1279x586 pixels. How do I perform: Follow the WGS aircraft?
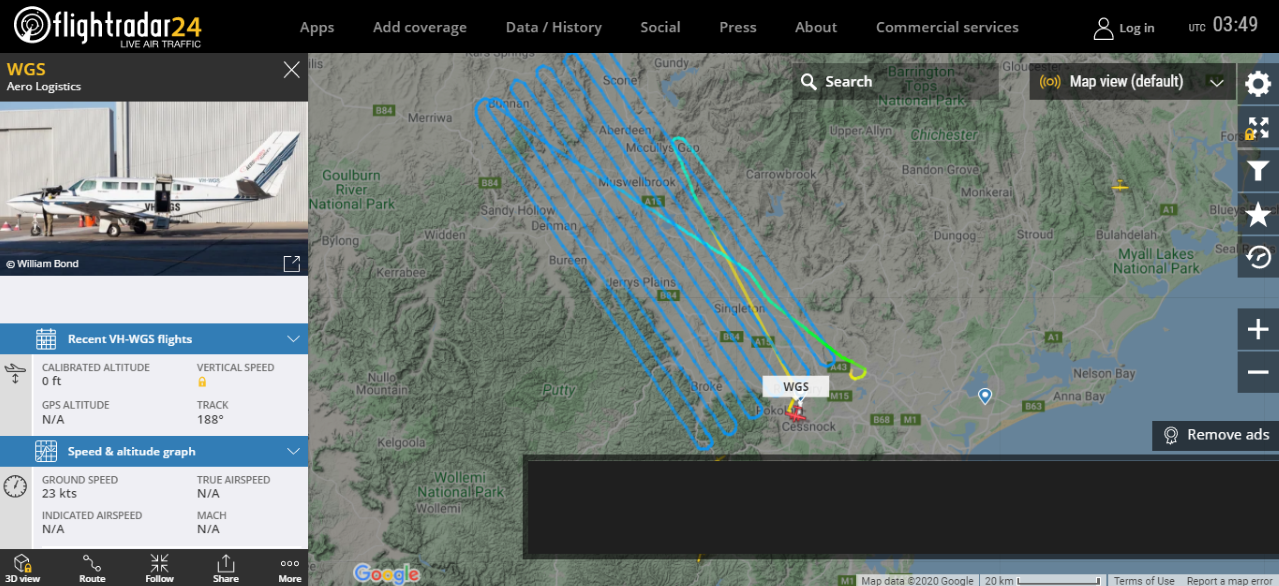159,568
